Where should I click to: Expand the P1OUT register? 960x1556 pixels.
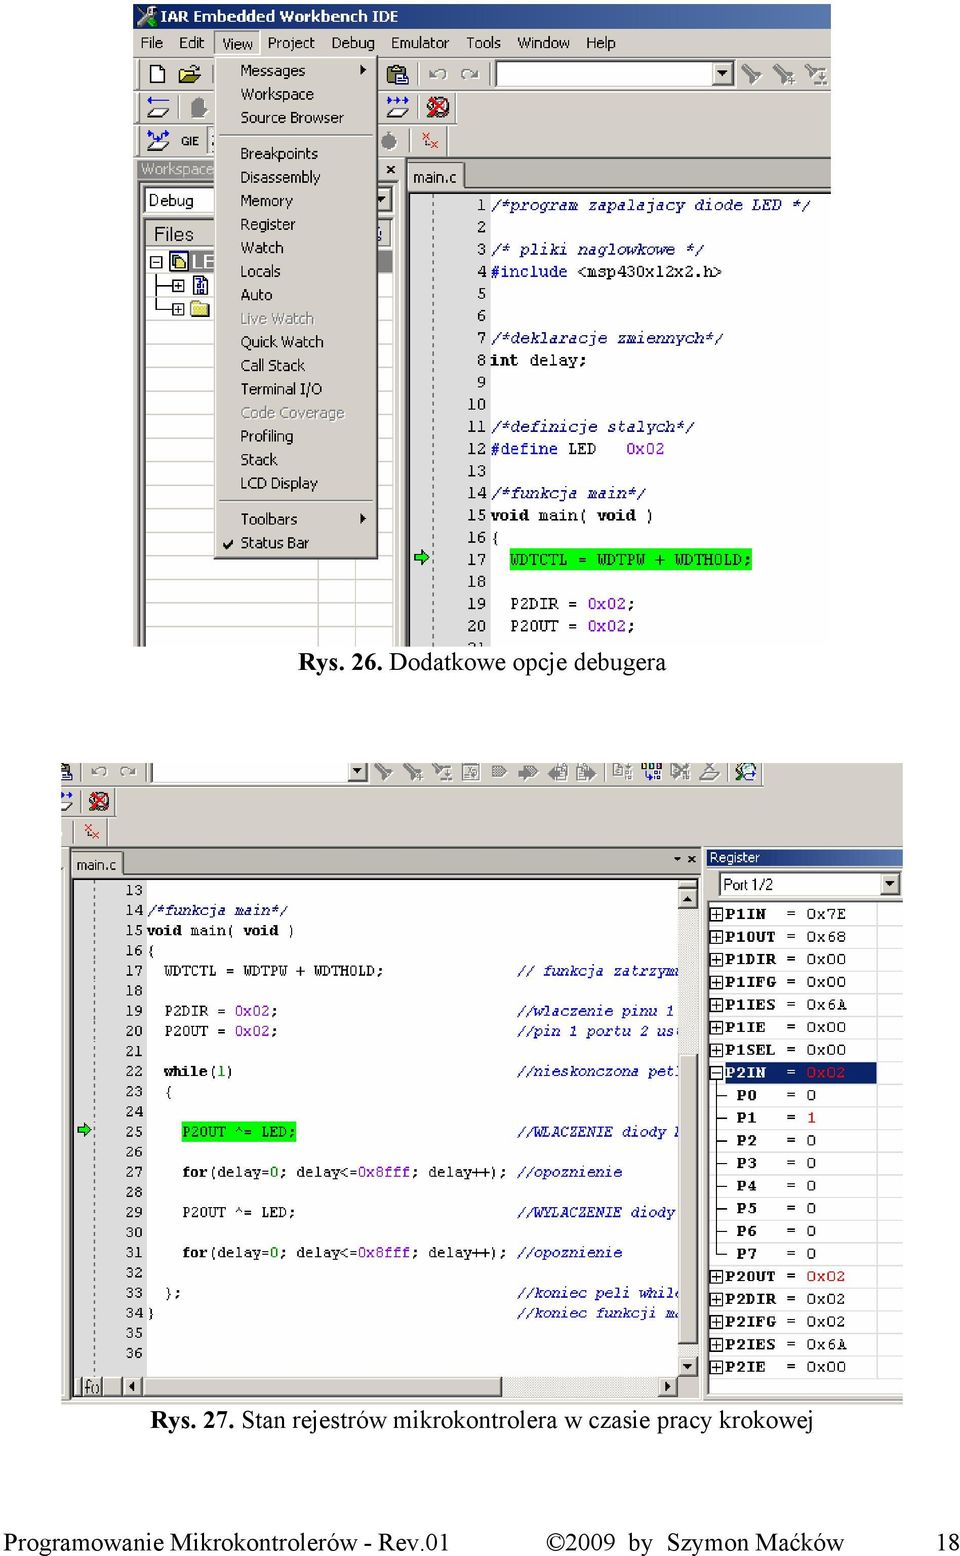click(x=716, y=937)
